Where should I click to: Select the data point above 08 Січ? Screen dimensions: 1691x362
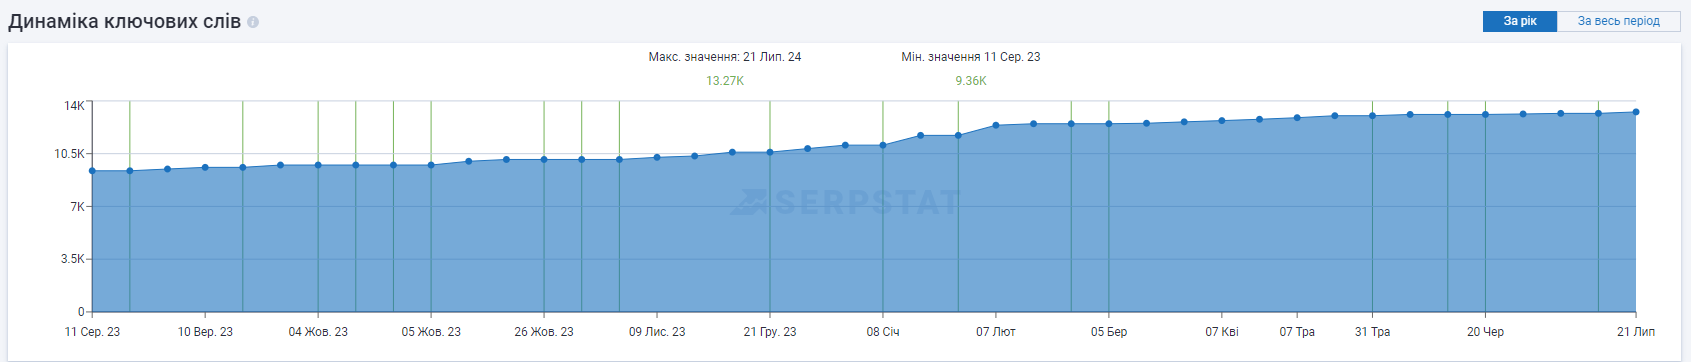[883, 145]
